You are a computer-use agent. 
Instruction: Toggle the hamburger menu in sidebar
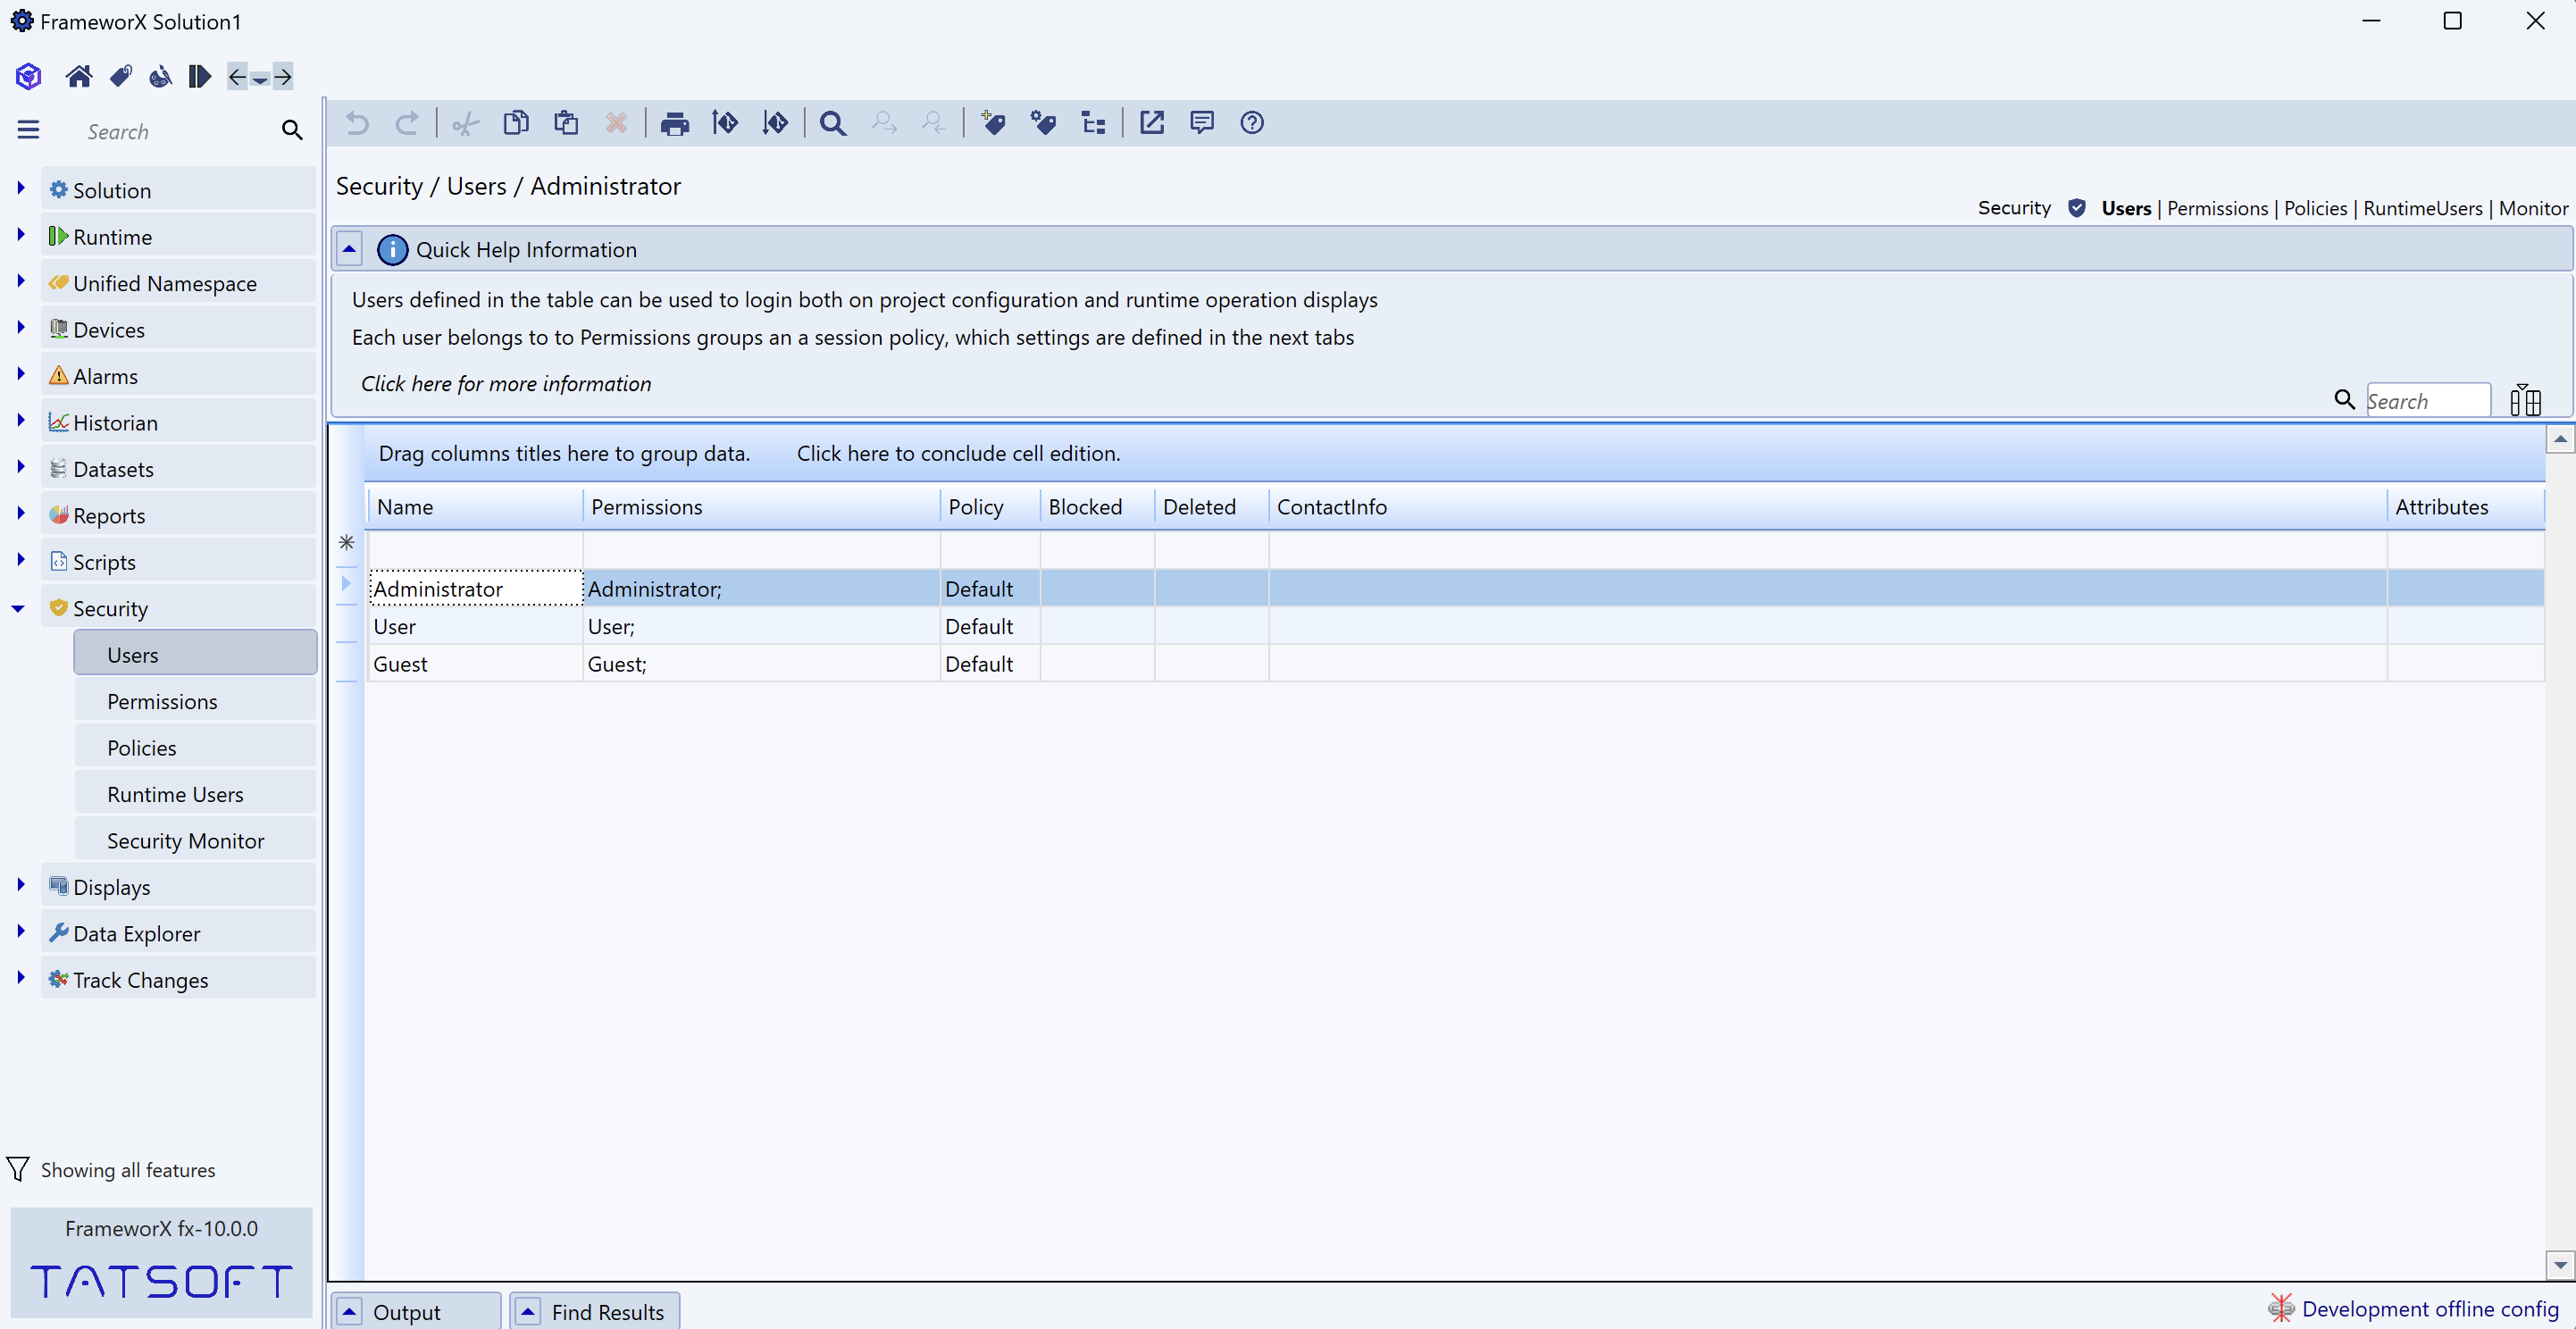click(x=28, y=130)
